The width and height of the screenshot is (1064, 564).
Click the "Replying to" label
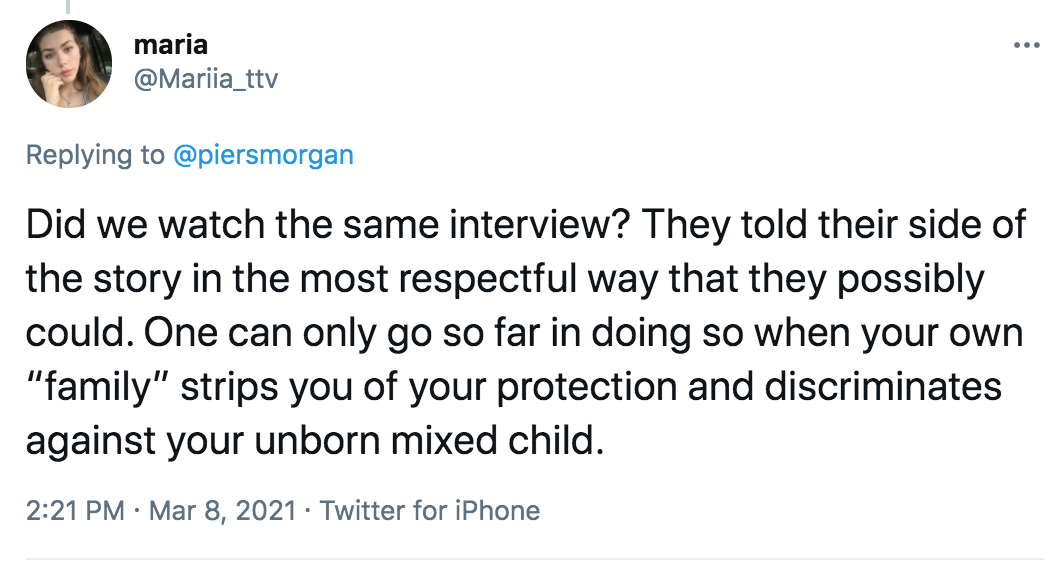click(96, 156)
